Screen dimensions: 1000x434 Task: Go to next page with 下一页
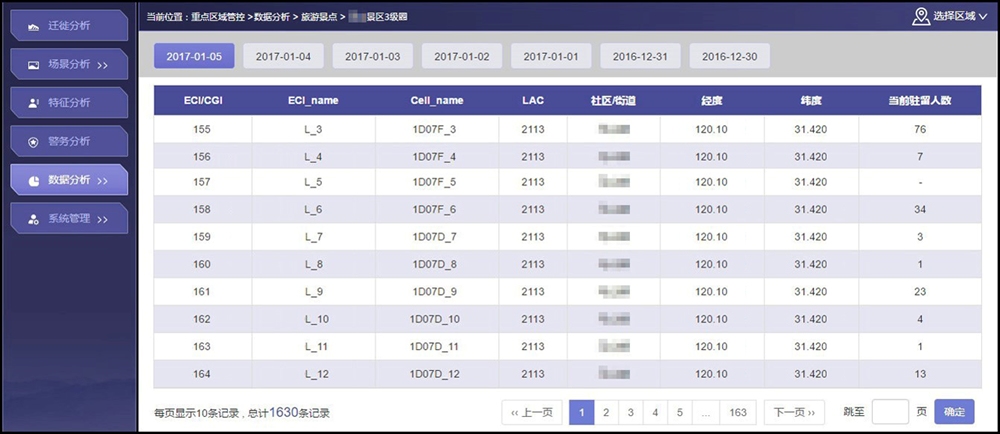795,412
